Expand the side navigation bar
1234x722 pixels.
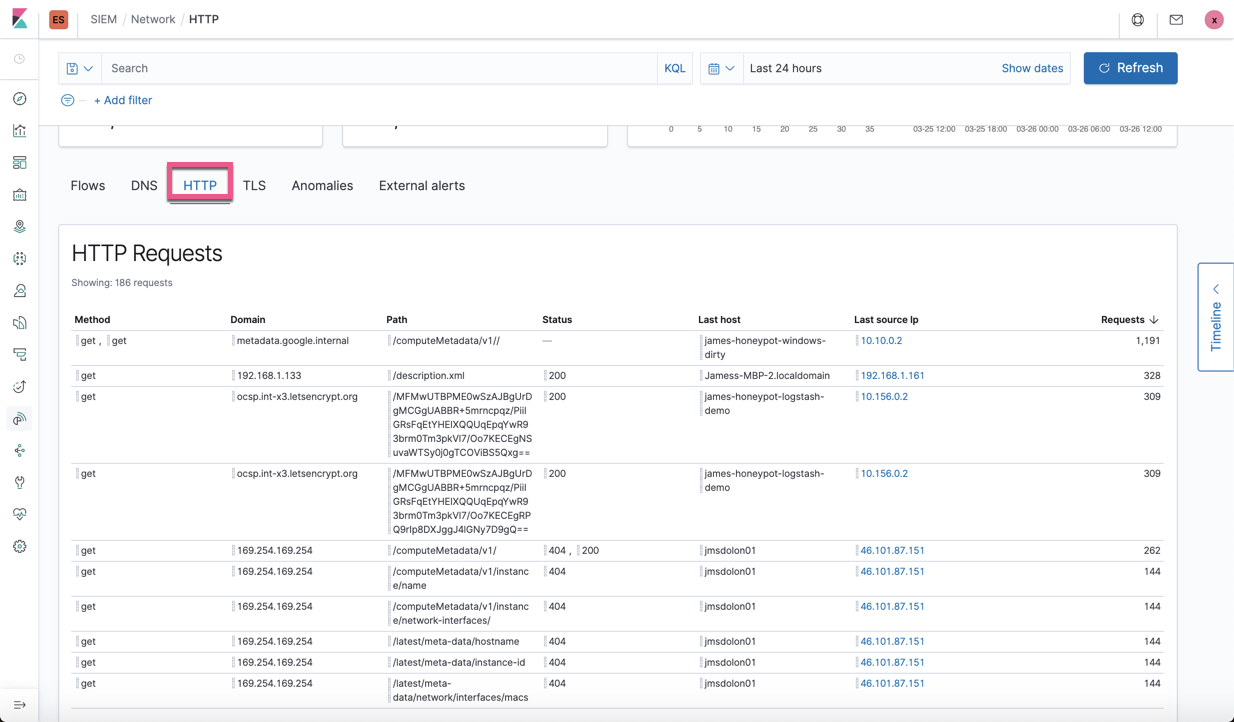tap(19, 705)
